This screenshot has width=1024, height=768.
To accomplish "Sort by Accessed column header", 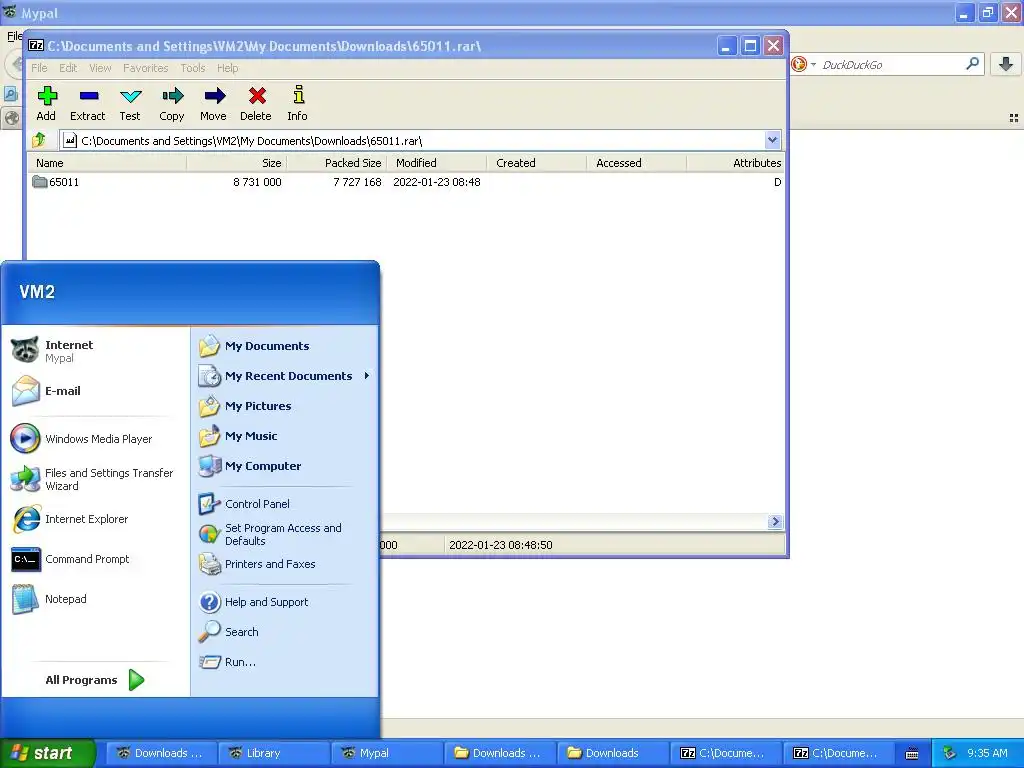I will coord(636,163).
